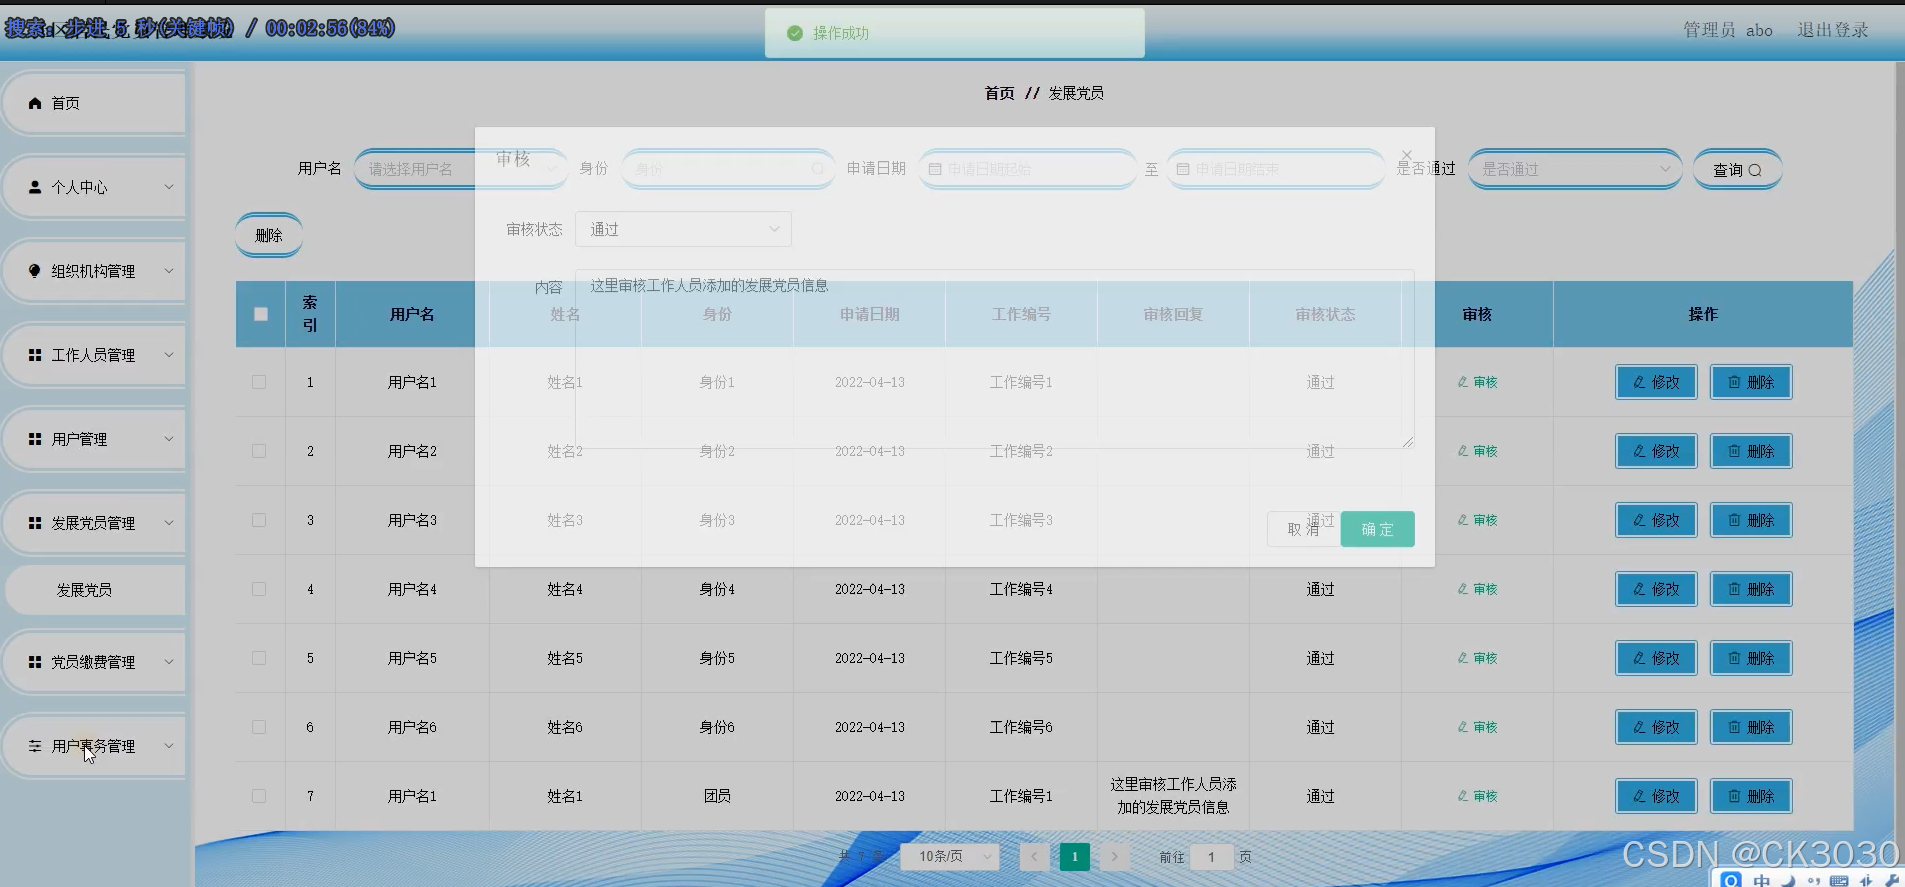Click 退出登录 link

[1833, 30]
